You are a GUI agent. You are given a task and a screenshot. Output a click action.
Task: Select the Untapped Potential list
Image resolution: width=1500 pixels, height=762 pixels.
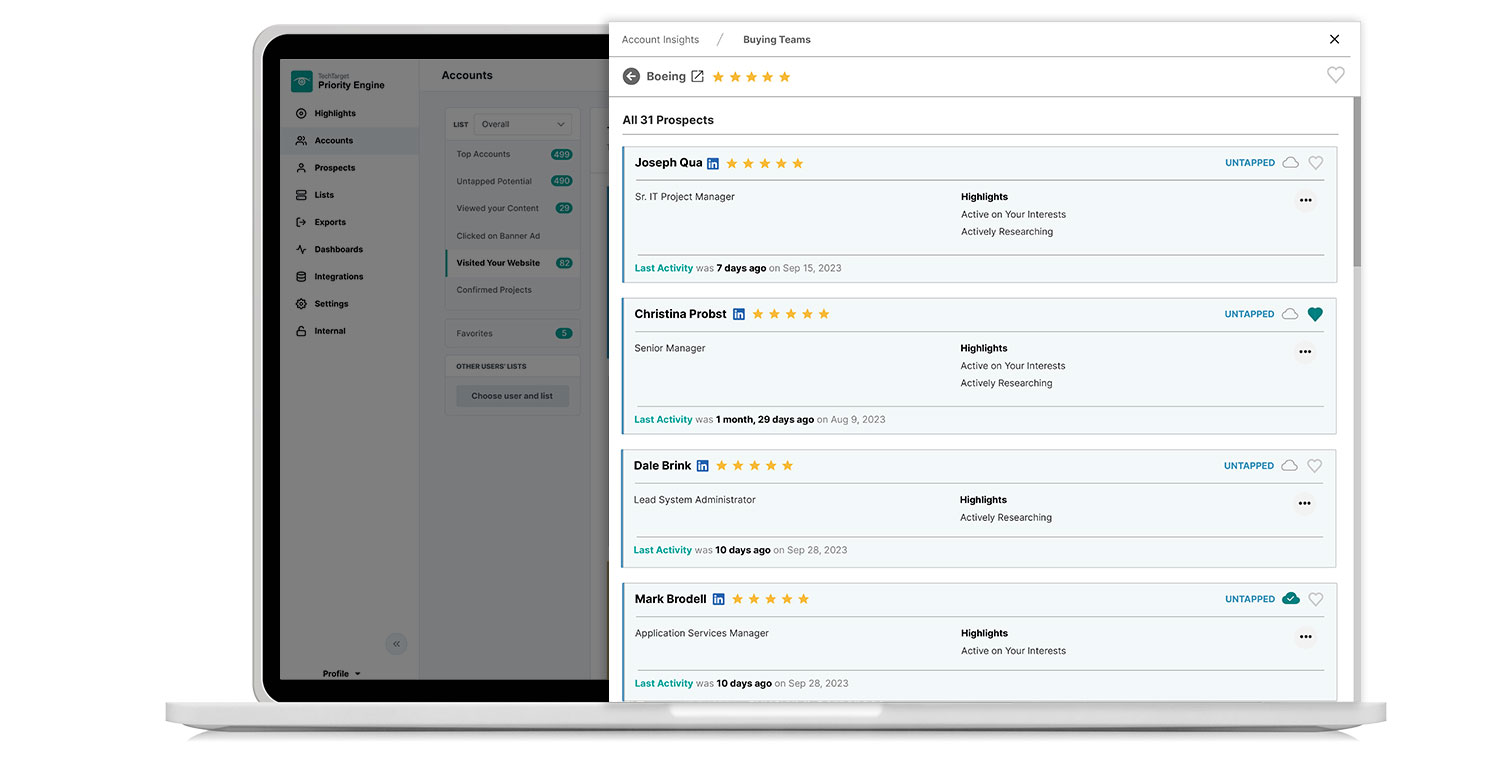tap(513, 181)
